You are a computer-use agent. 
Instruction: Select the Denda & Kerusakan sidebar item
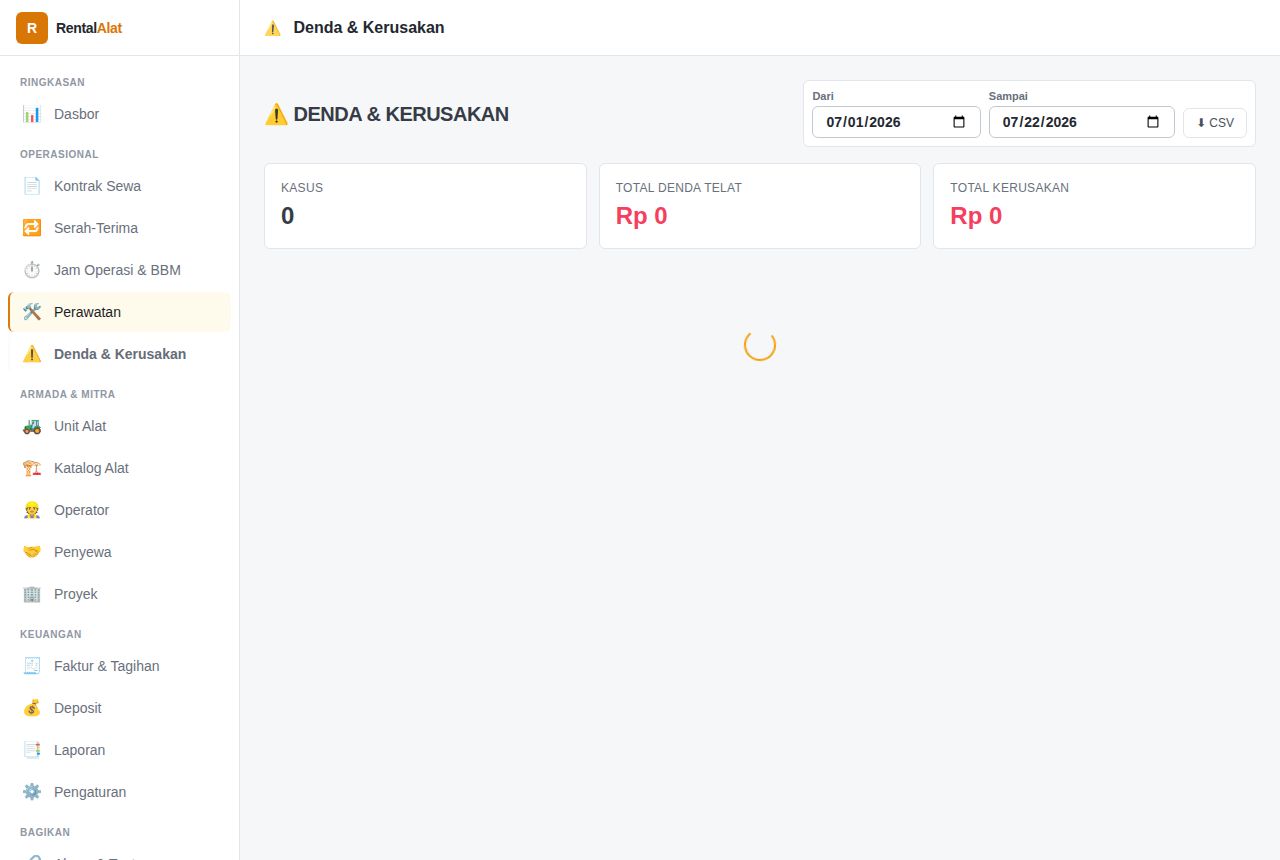click(120, 354)
